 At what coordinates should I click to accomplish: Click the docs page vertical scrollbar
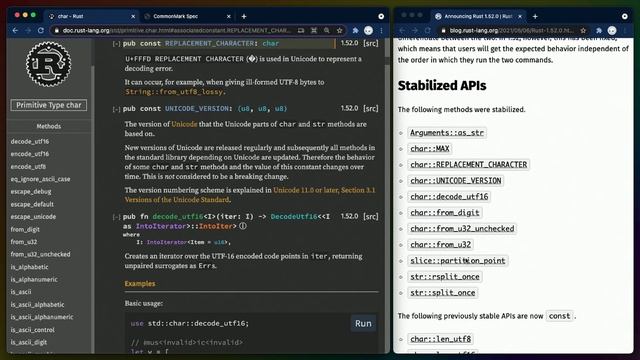(x=387, y=196)
